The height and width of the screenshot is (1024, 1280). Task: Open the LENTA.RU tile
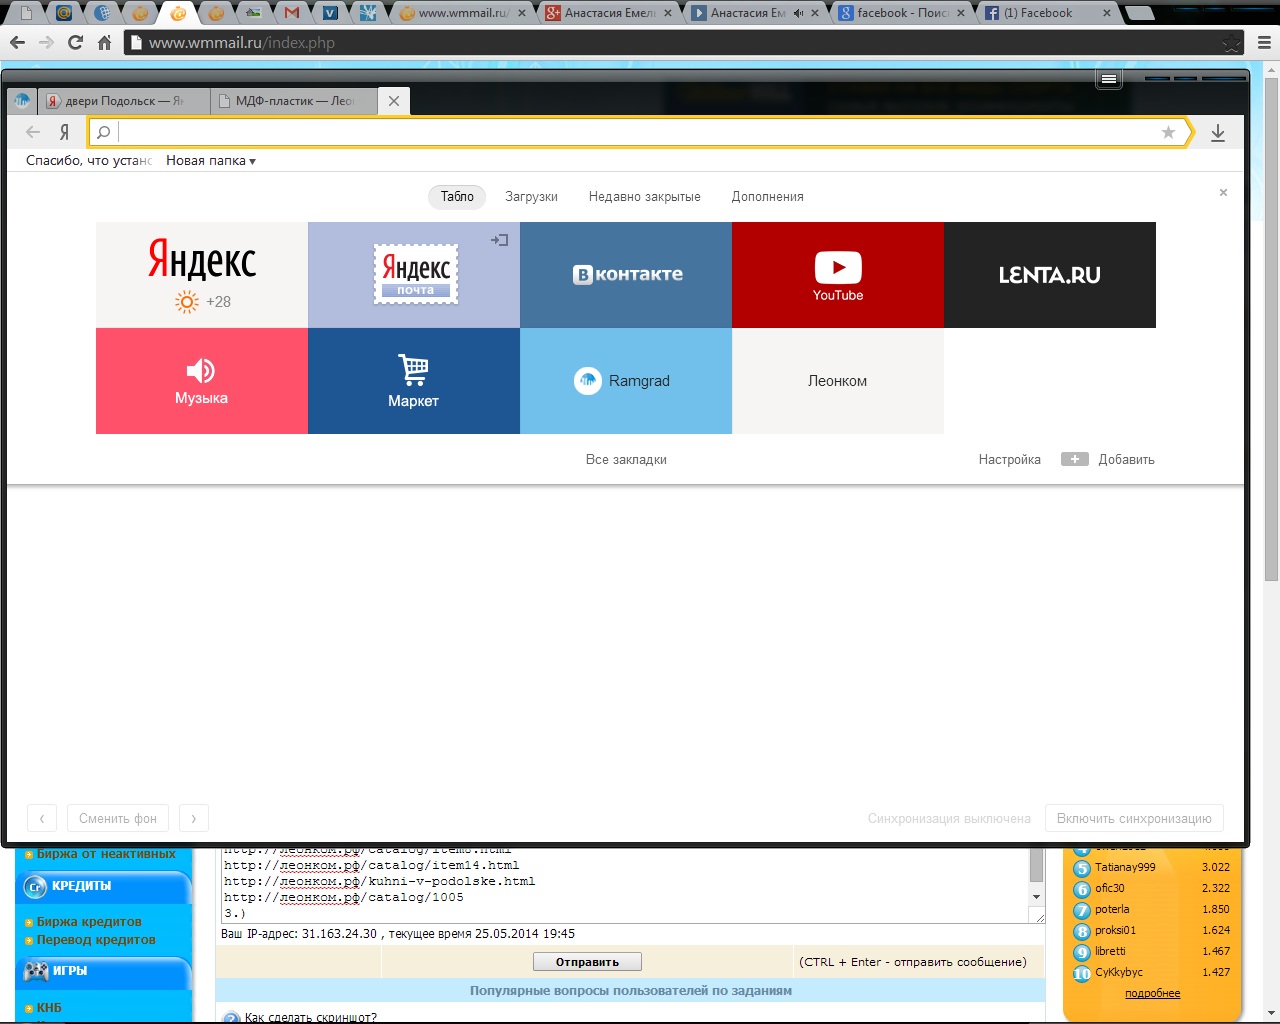(x=1050, y=275)
